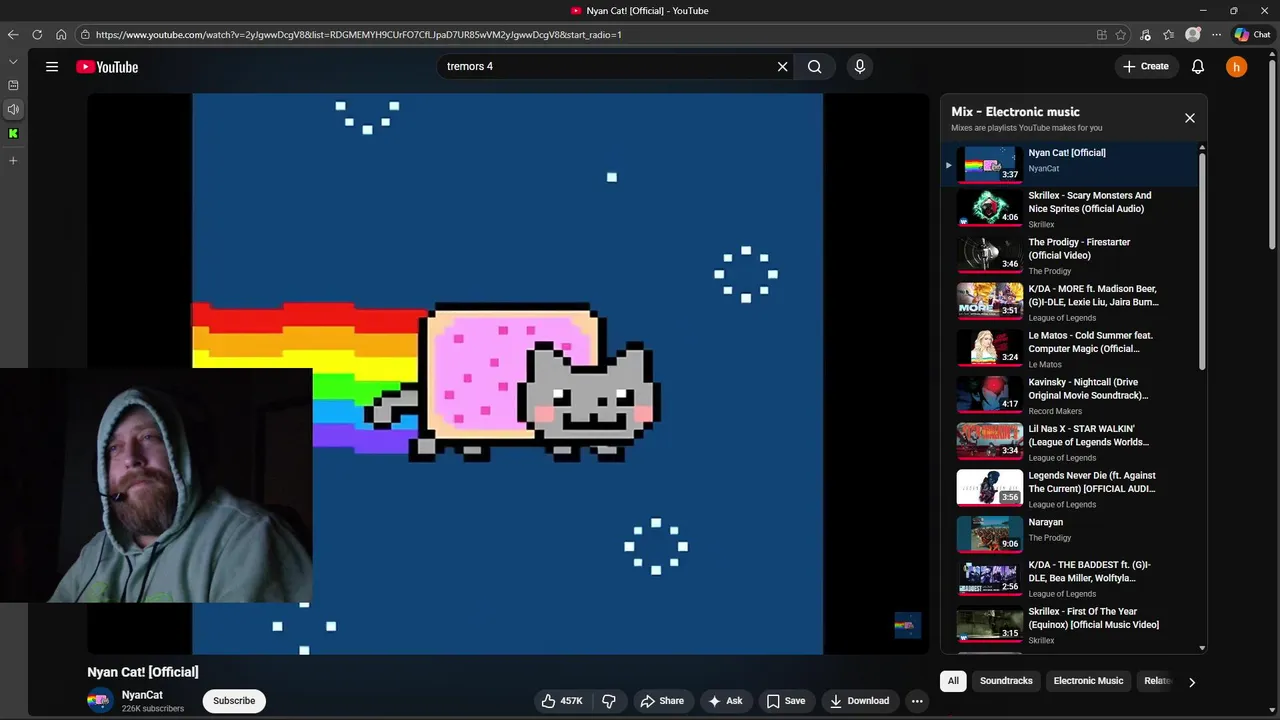This screenshot has height=720, width=1280.
Task: Toggle the tab audio speaker in sidebar
Action: coord(13,109)
